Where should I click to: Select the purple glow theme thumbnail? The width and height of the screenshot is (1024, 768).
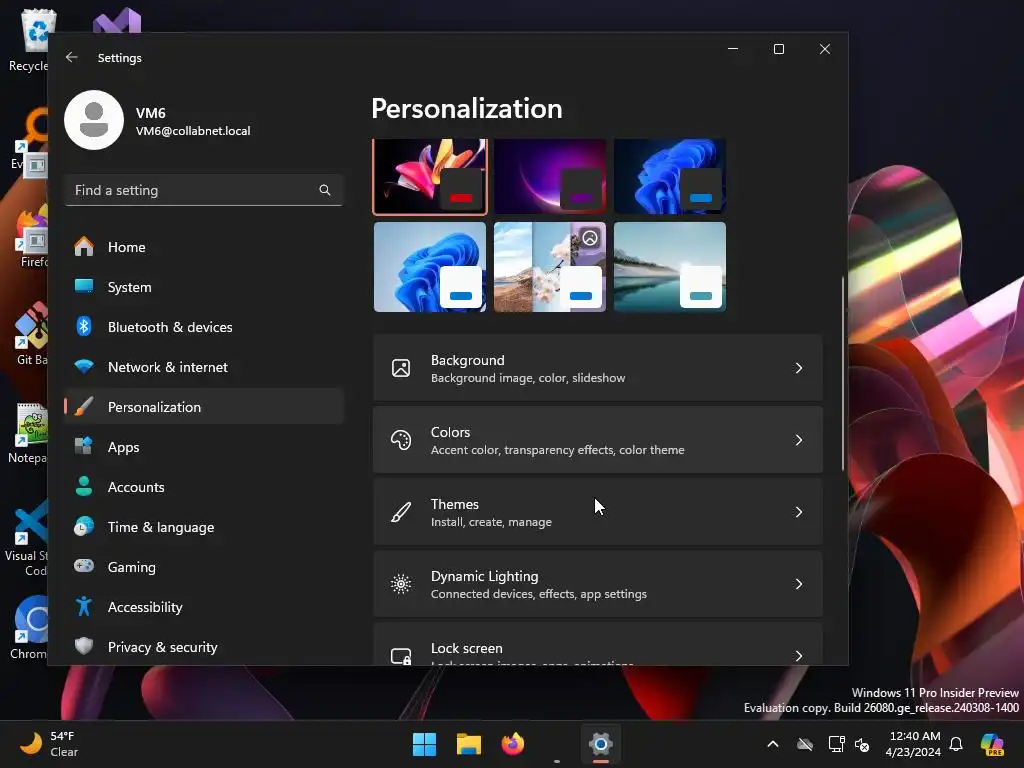coord(550,176)
